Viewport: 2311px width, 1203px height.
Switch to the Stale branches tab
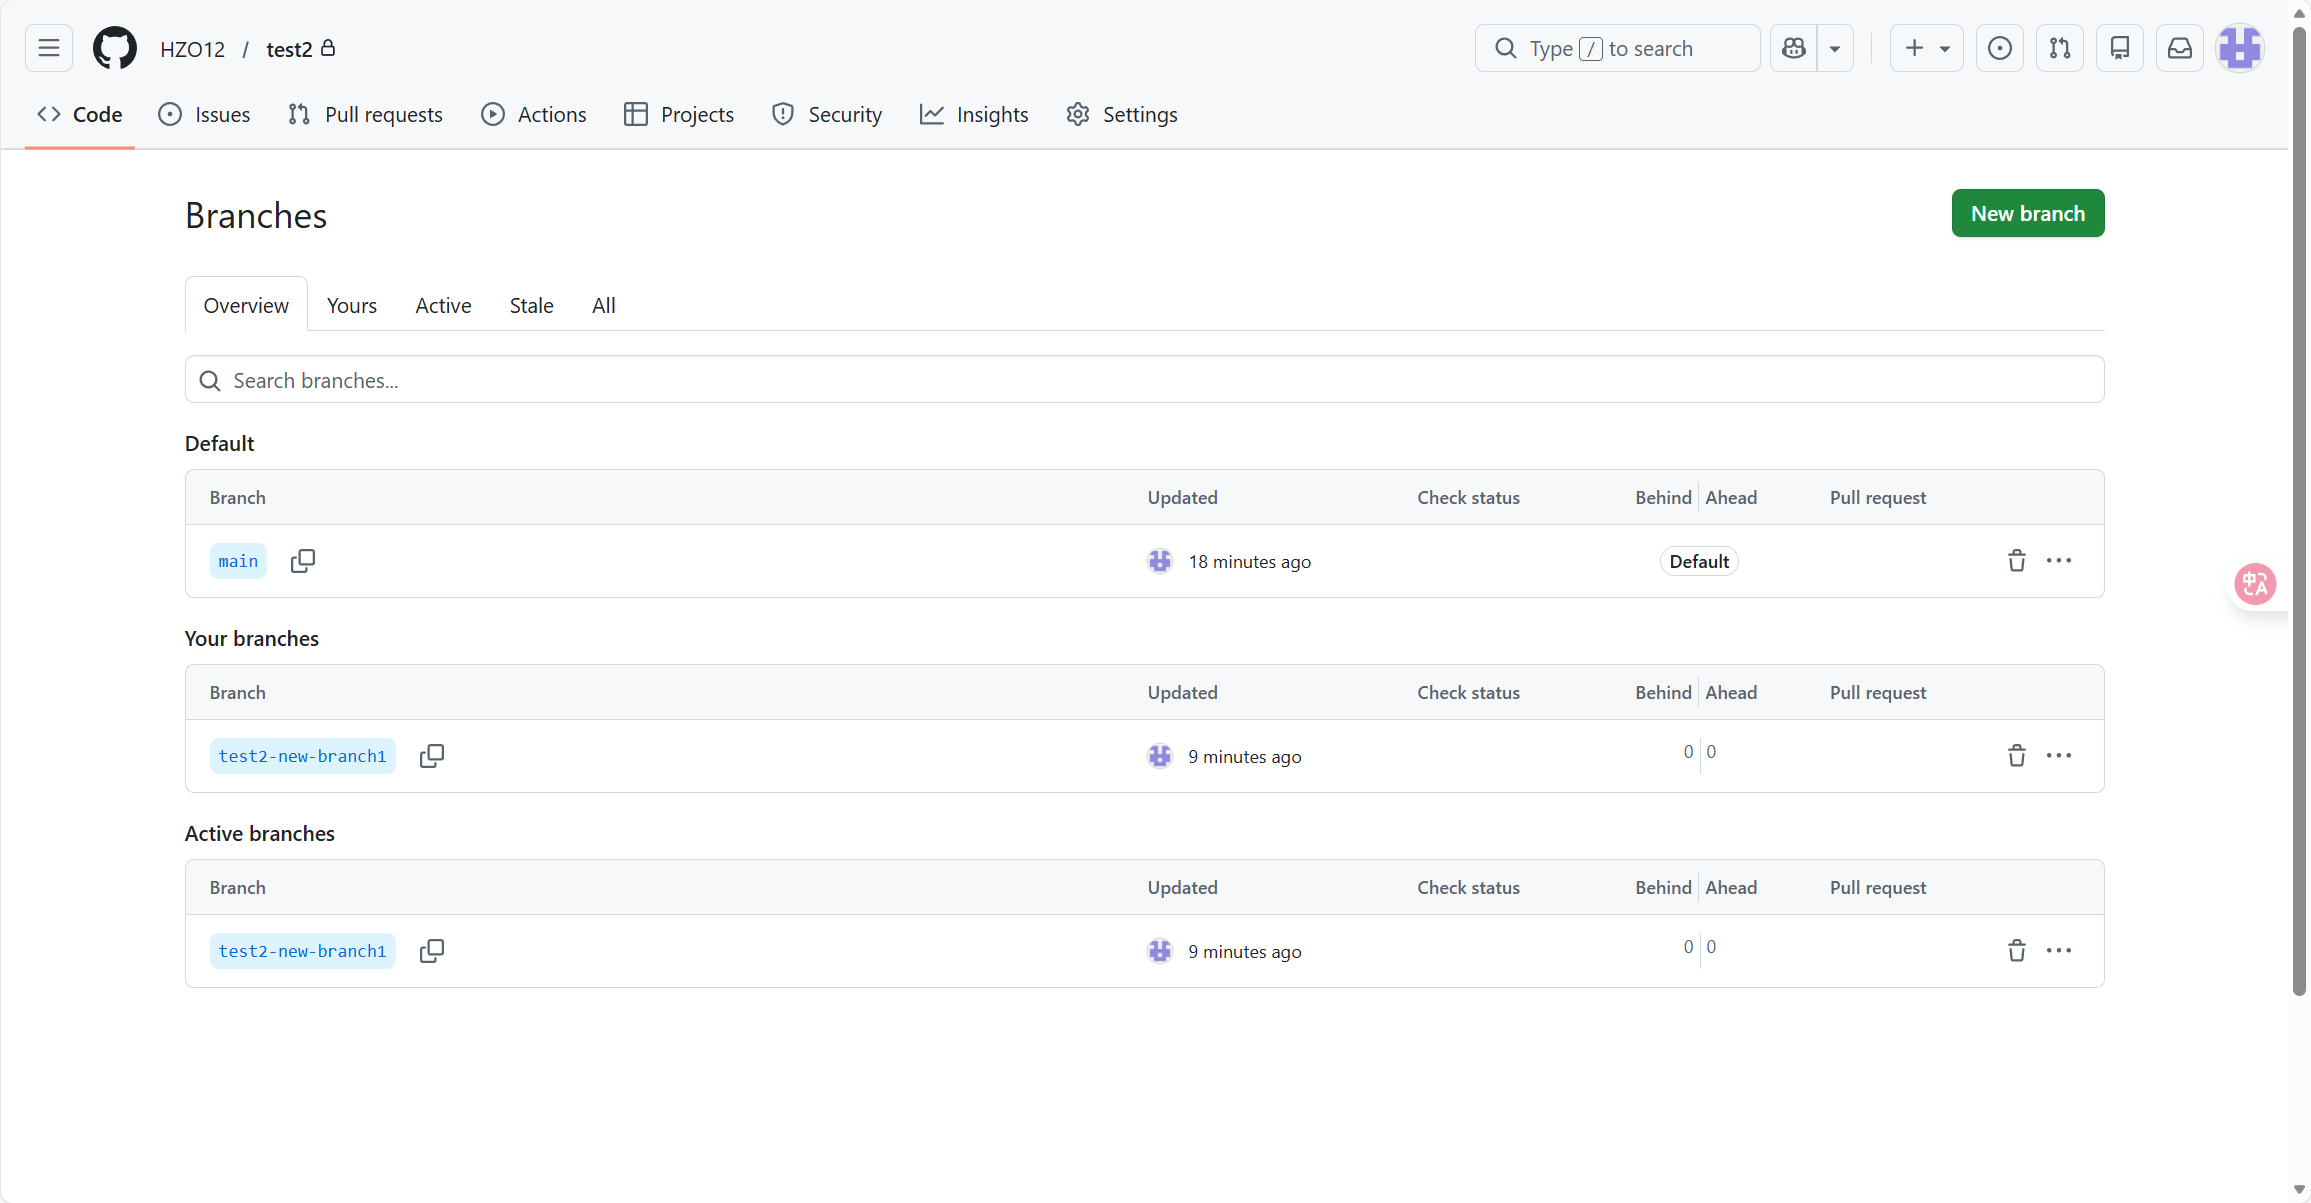coord(531,306)
